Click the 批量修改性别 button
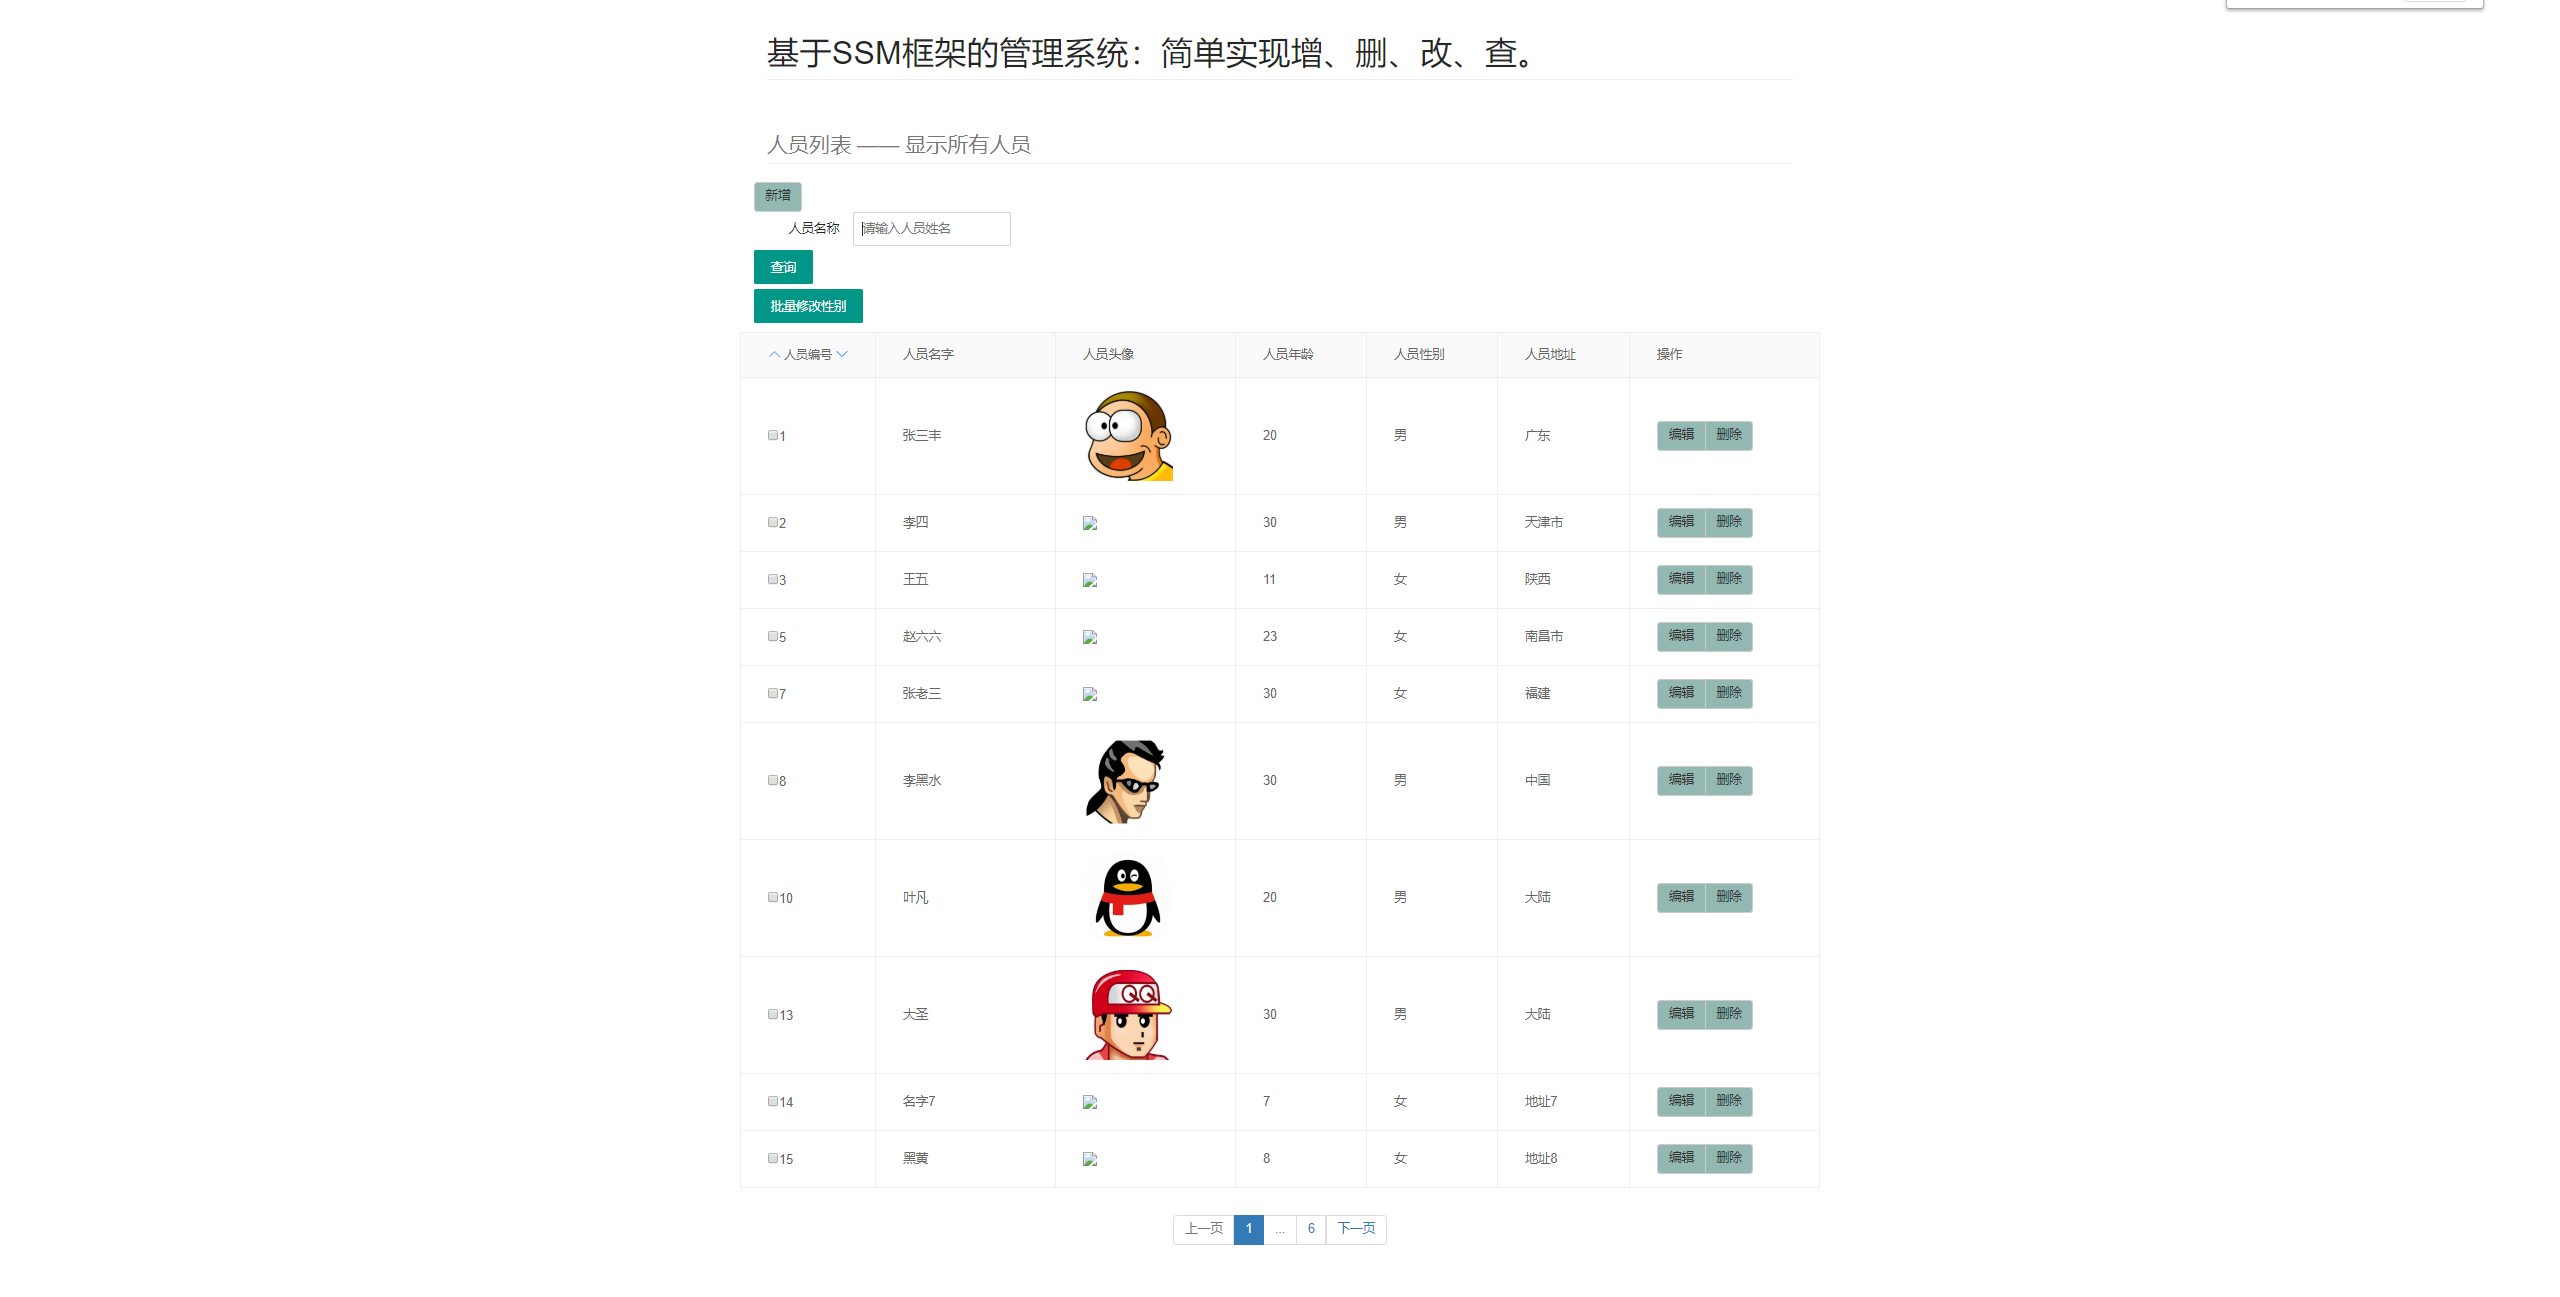The height and width of the screenshot is (1297, 2560). point(808,306)
